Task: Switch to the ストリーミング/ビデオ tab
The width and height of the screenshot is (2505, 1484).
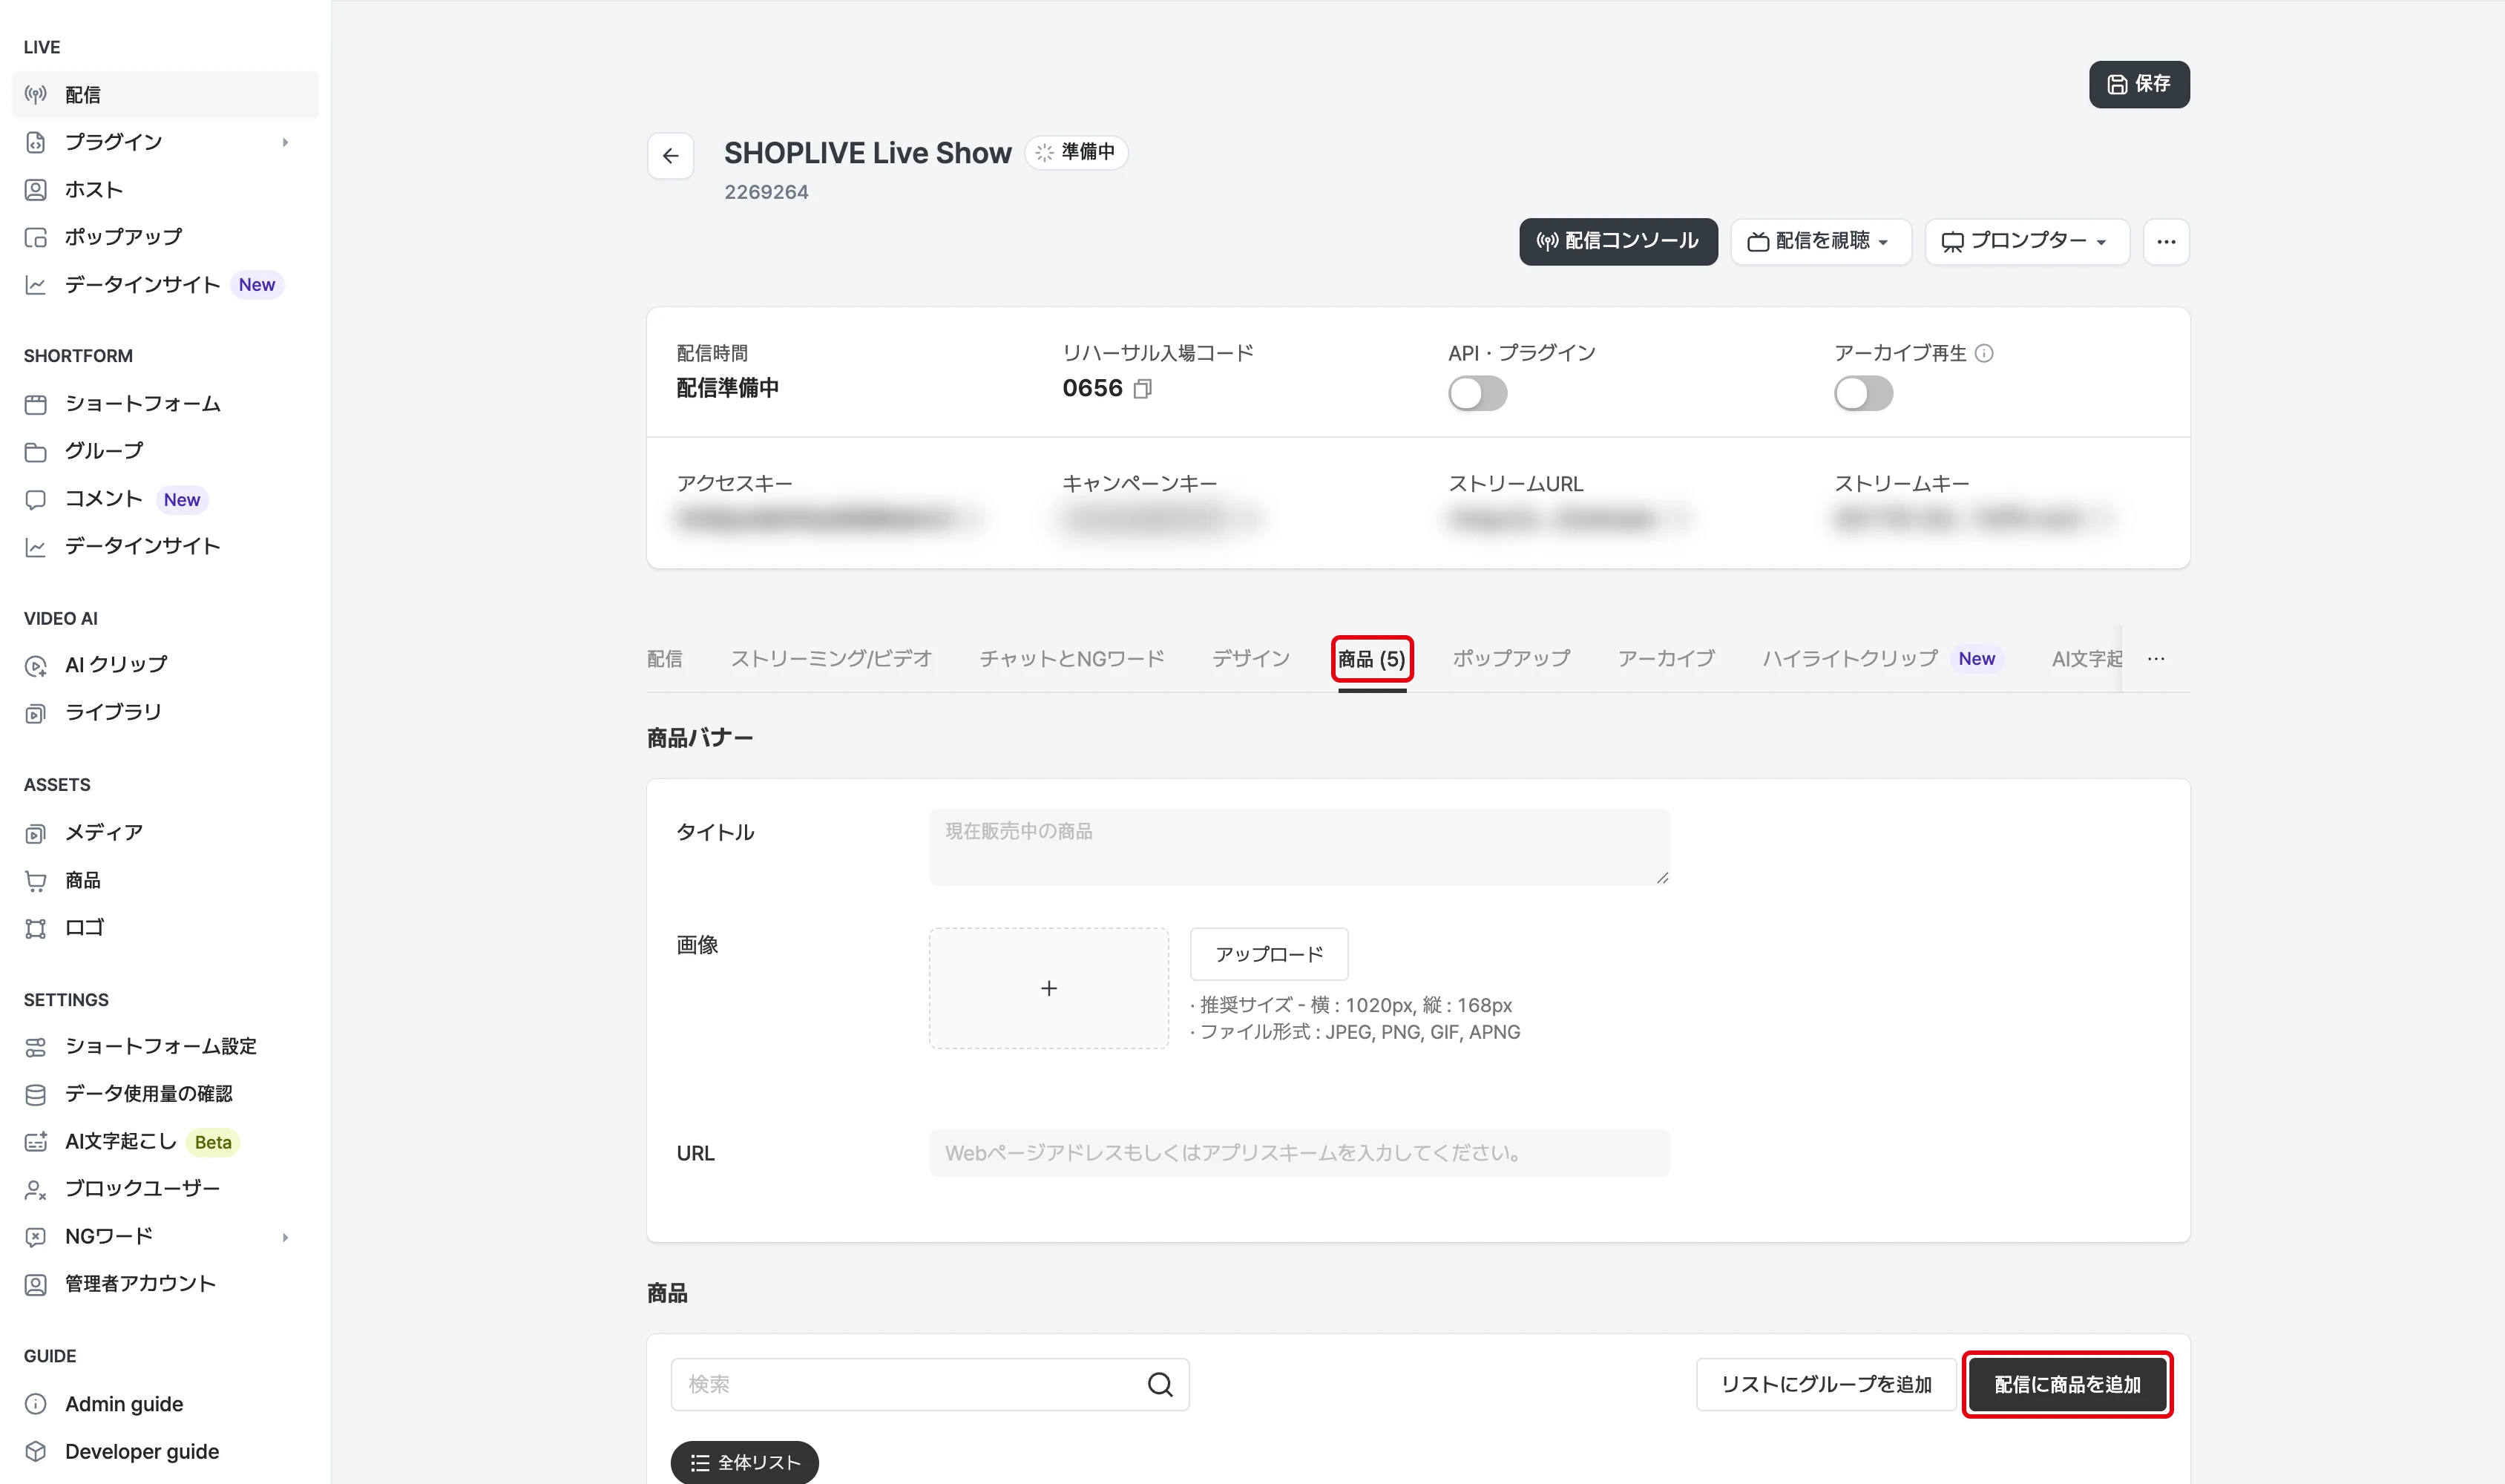Action: (x=830, y=659)
